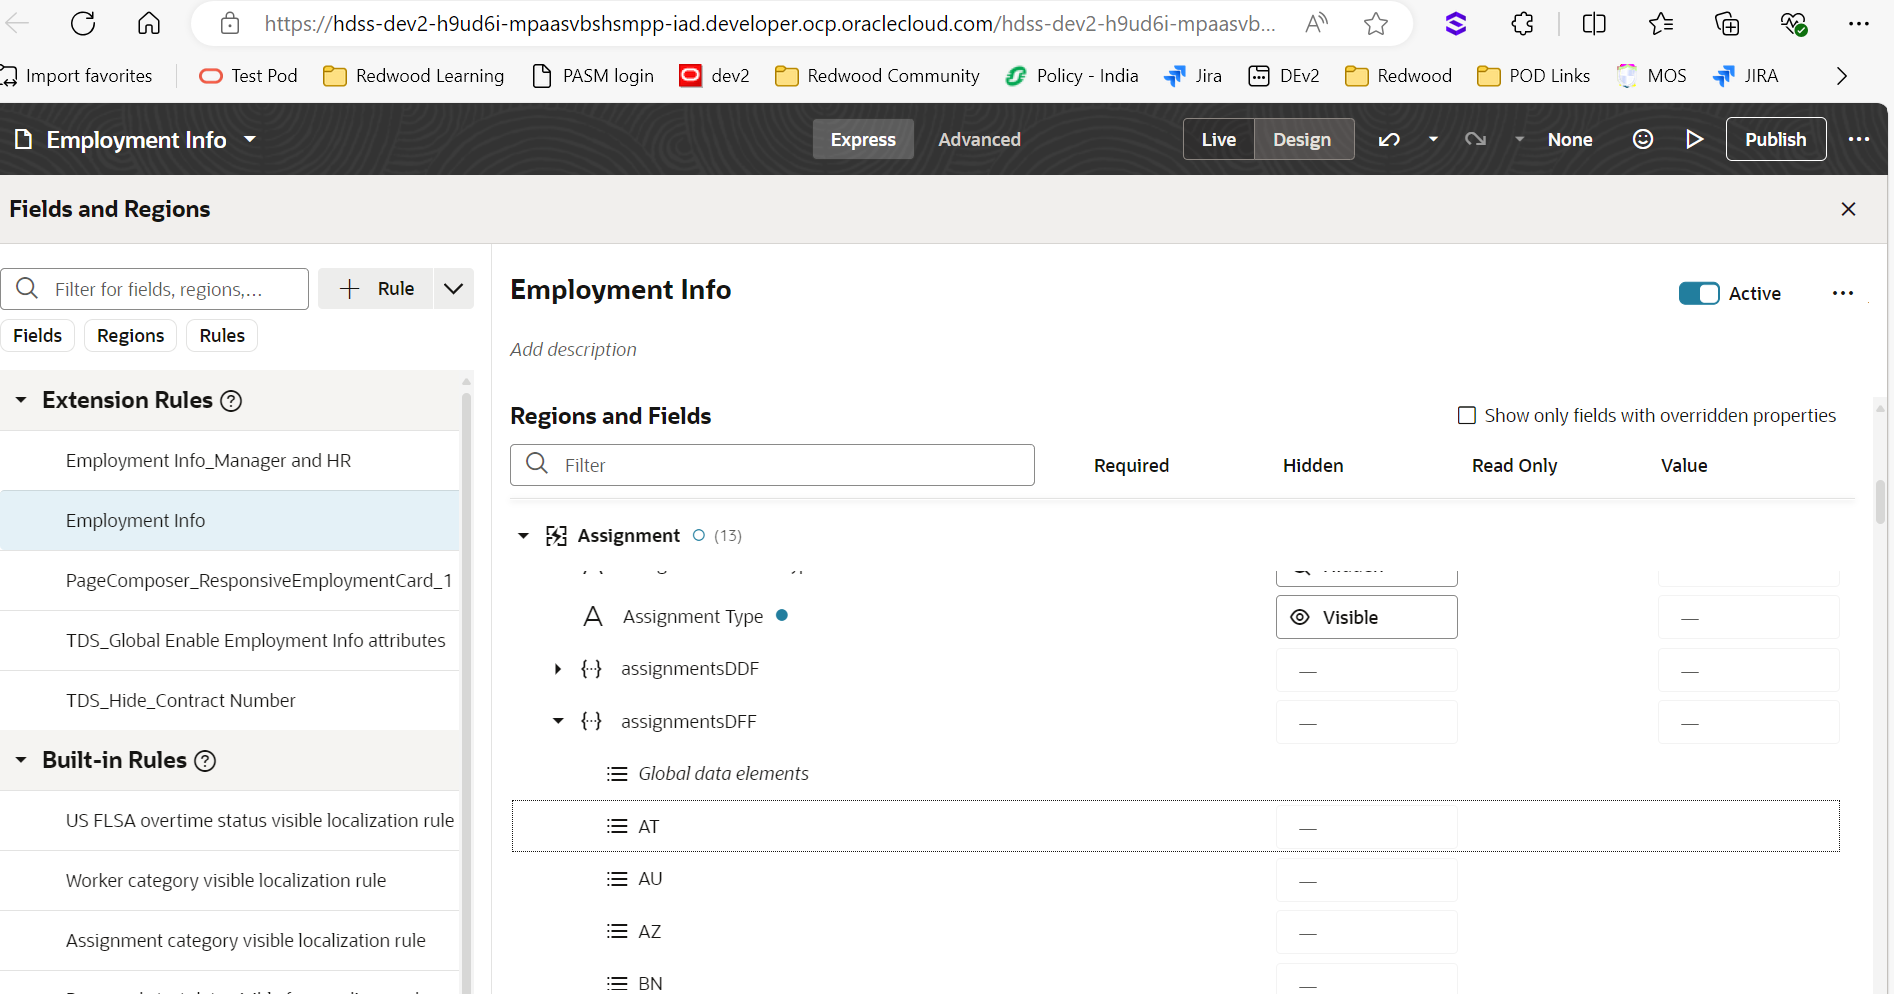Reload the page with the refresh icon
Image resolution: width=1894 pixels, height=994 pixels.
(x=83, y=23)
